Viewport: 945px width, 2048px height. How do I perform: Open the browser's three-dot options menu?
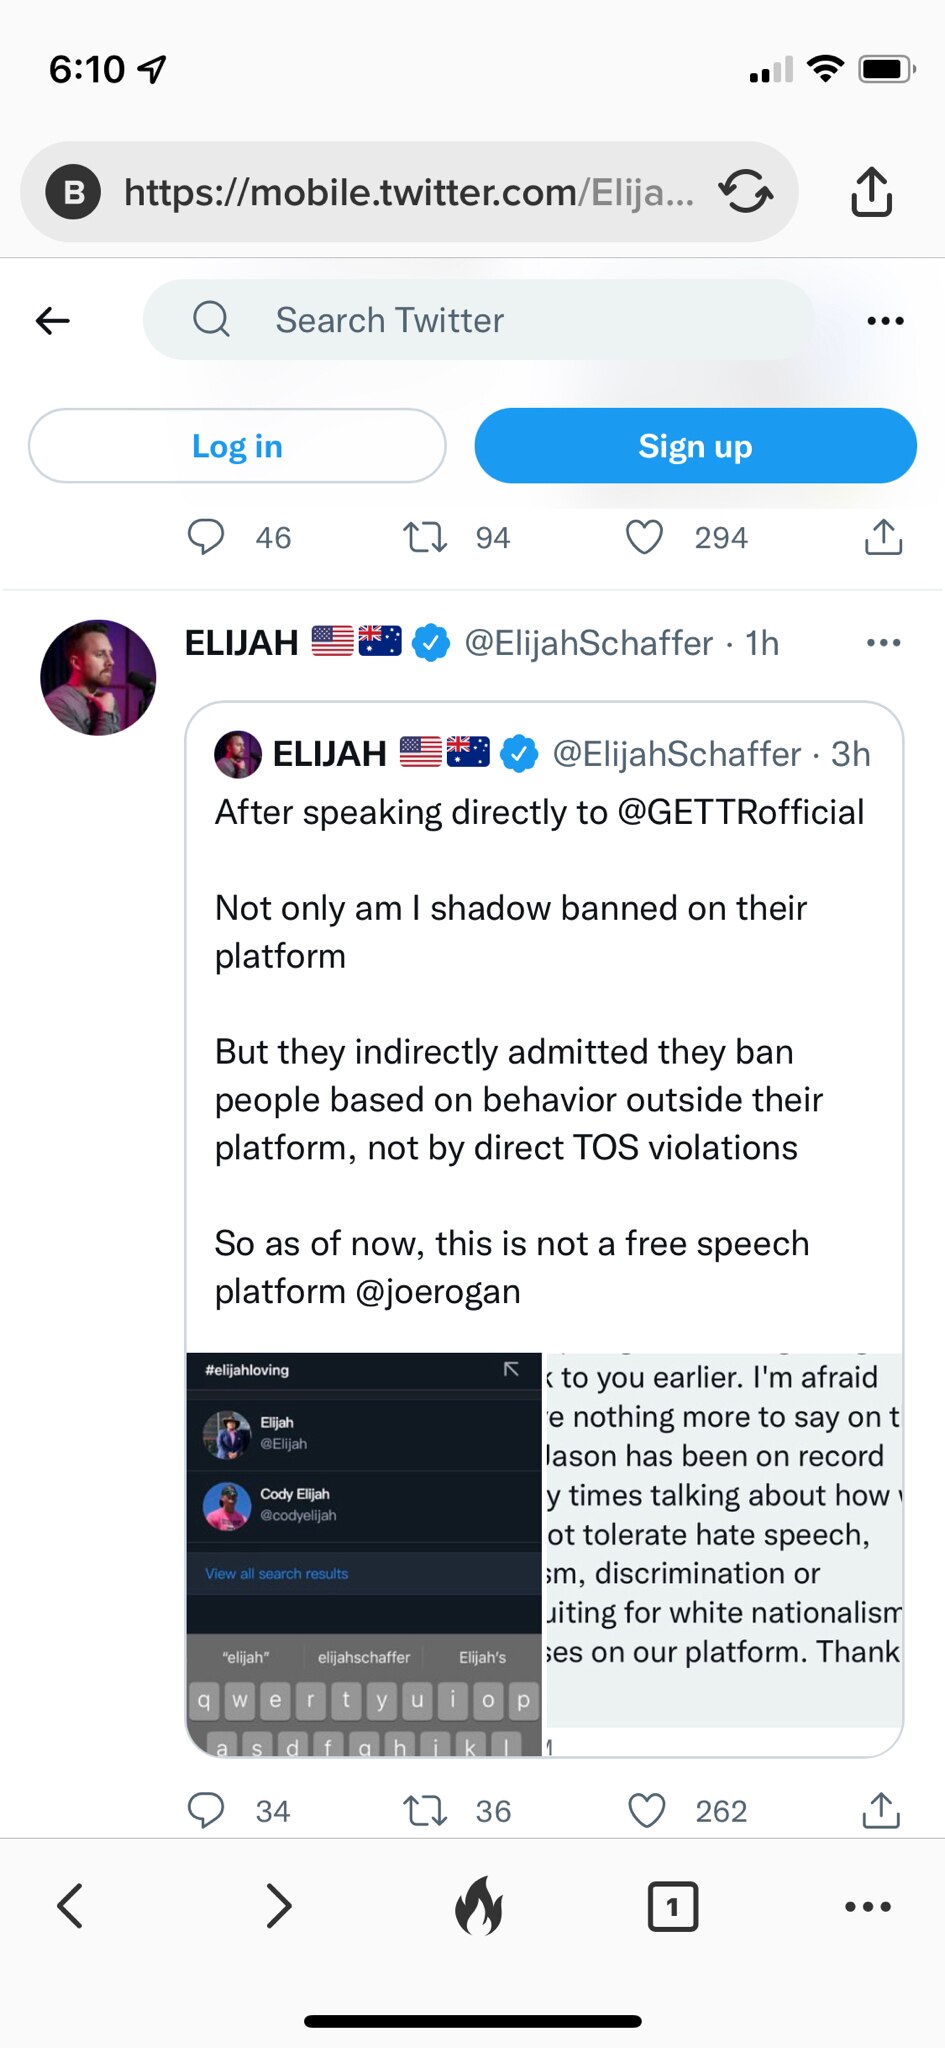click(868, 1905)
